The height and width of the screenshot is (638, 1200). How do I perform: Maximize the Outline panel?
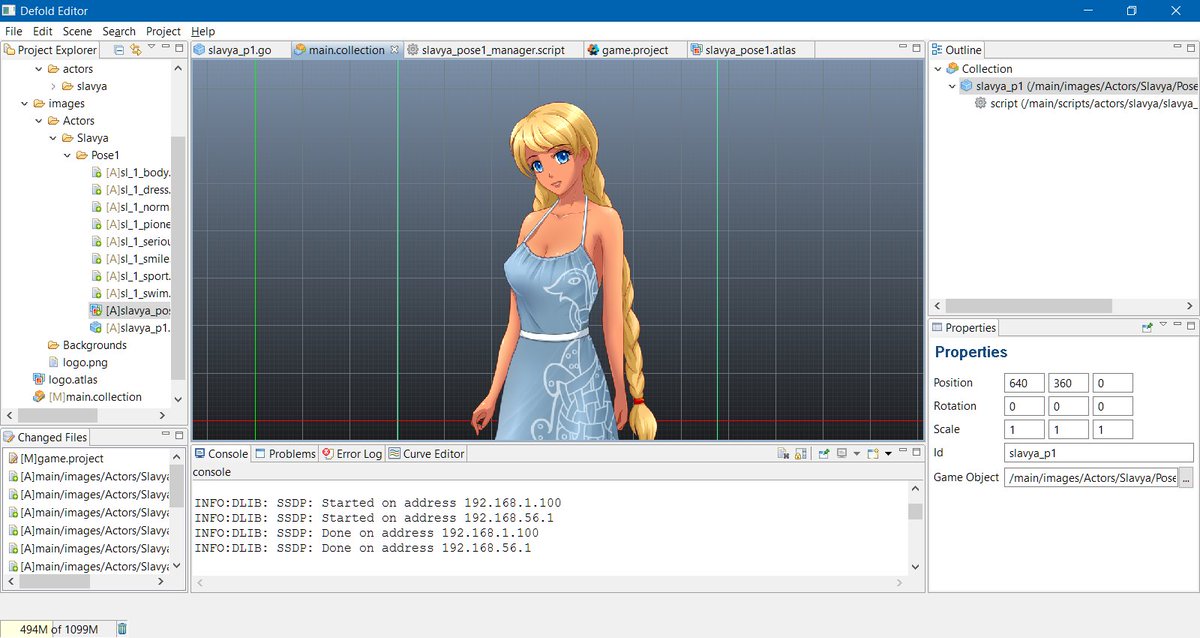(1190, 48)
